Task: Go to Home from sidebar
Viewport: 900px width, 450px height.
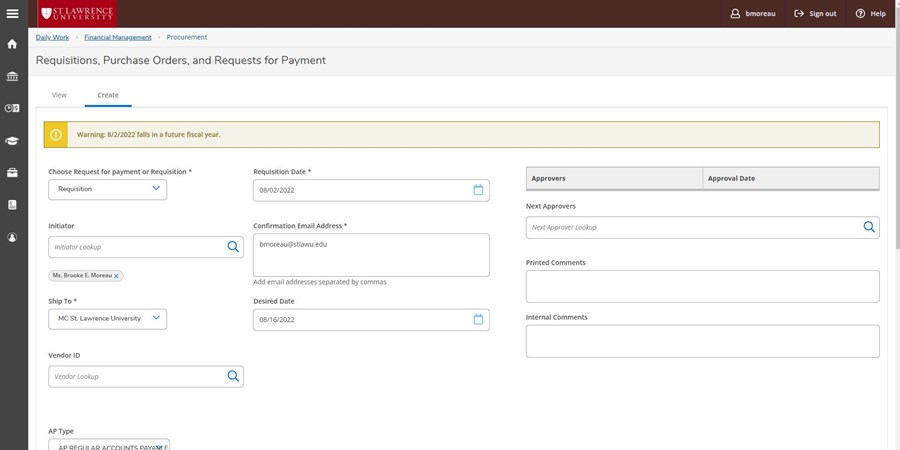Action: (x=12, y=44)
